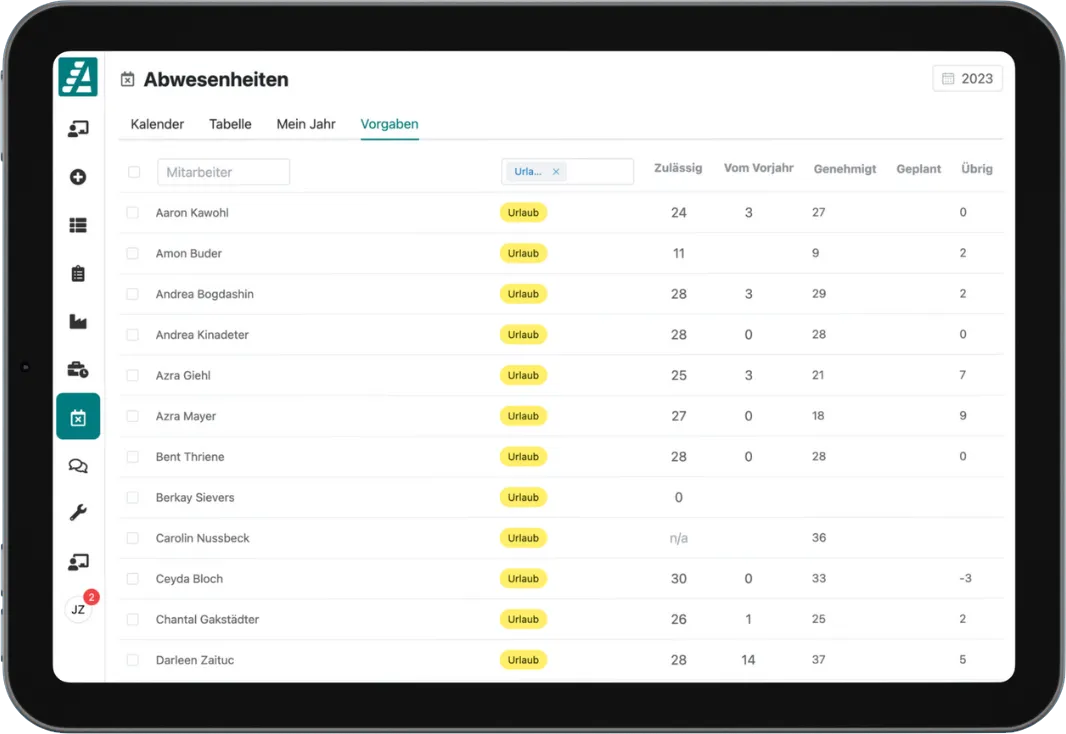Switch to the Kalender tab
The image size is (1066, 734).
pyautogui.click(x=157, y=124)
